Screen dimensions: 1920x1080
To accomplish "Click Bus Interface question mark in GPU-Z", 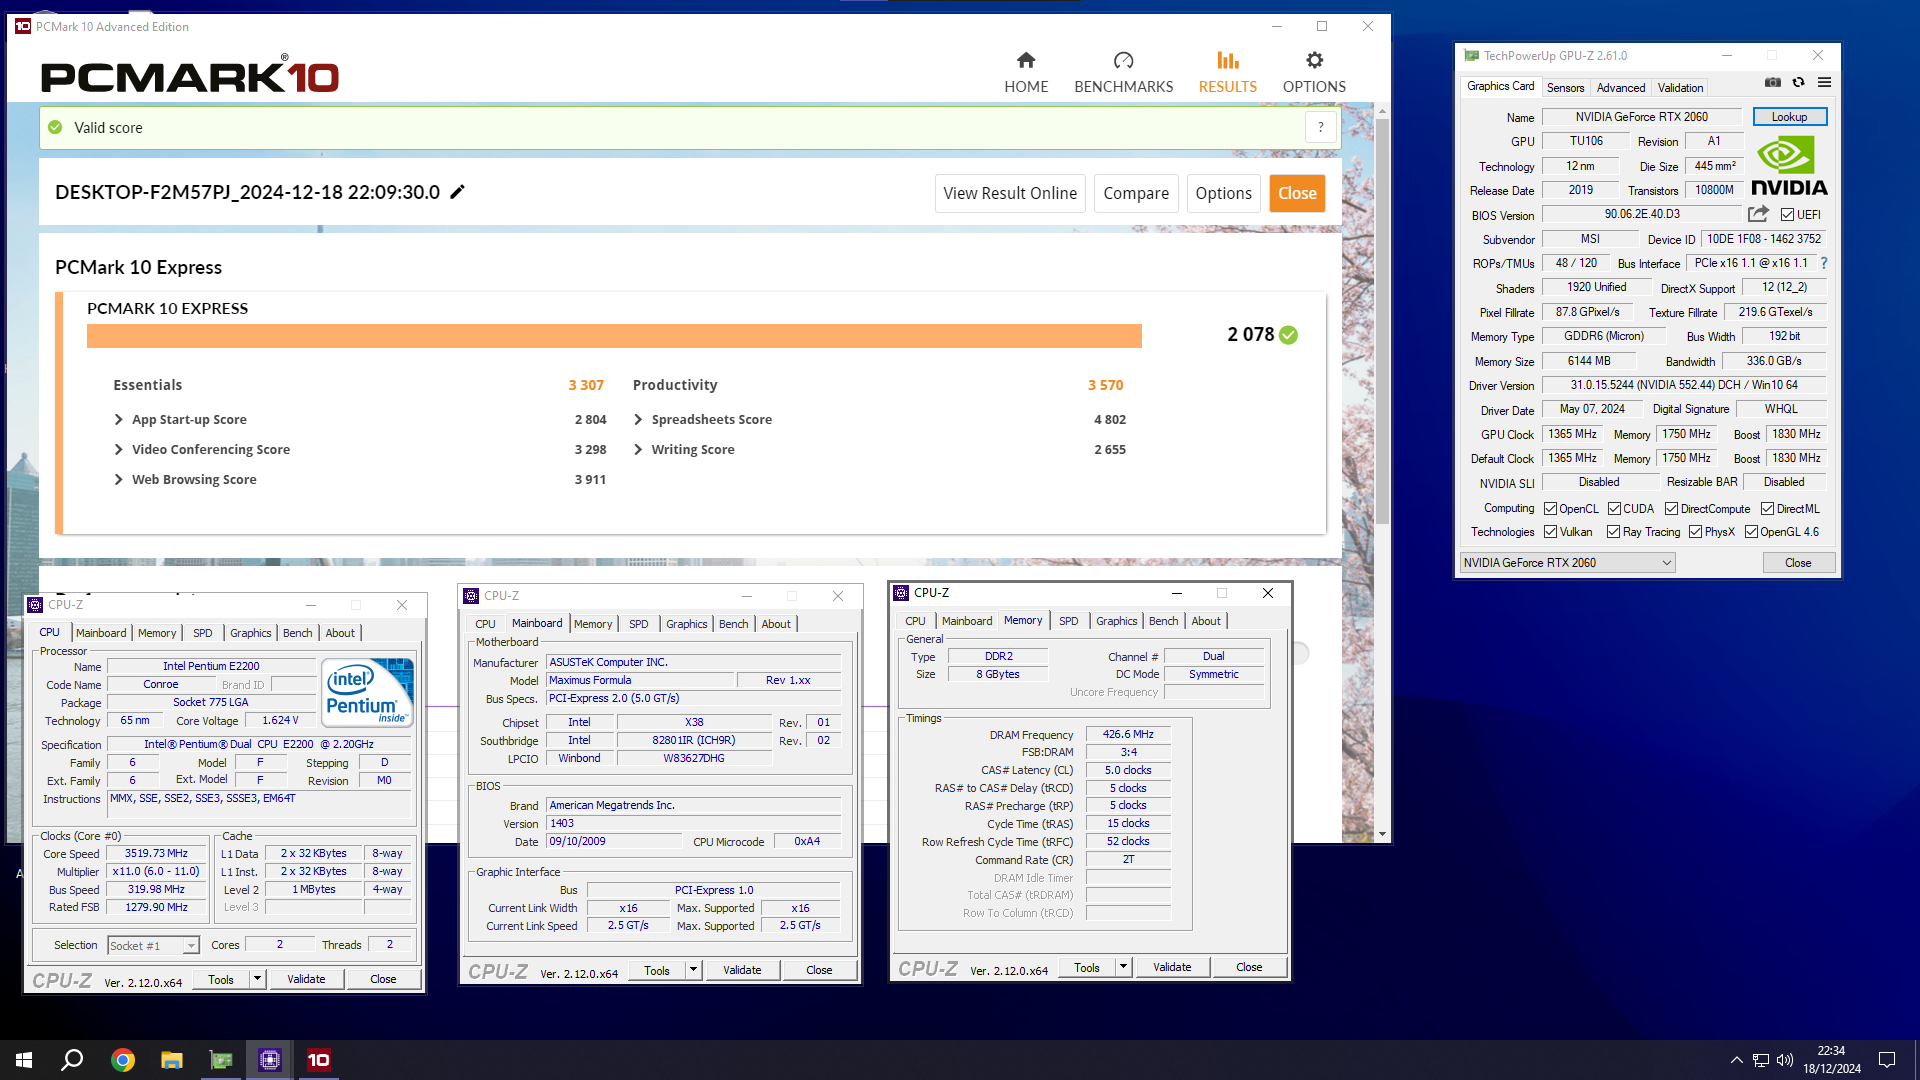I will coord(1824,263).
